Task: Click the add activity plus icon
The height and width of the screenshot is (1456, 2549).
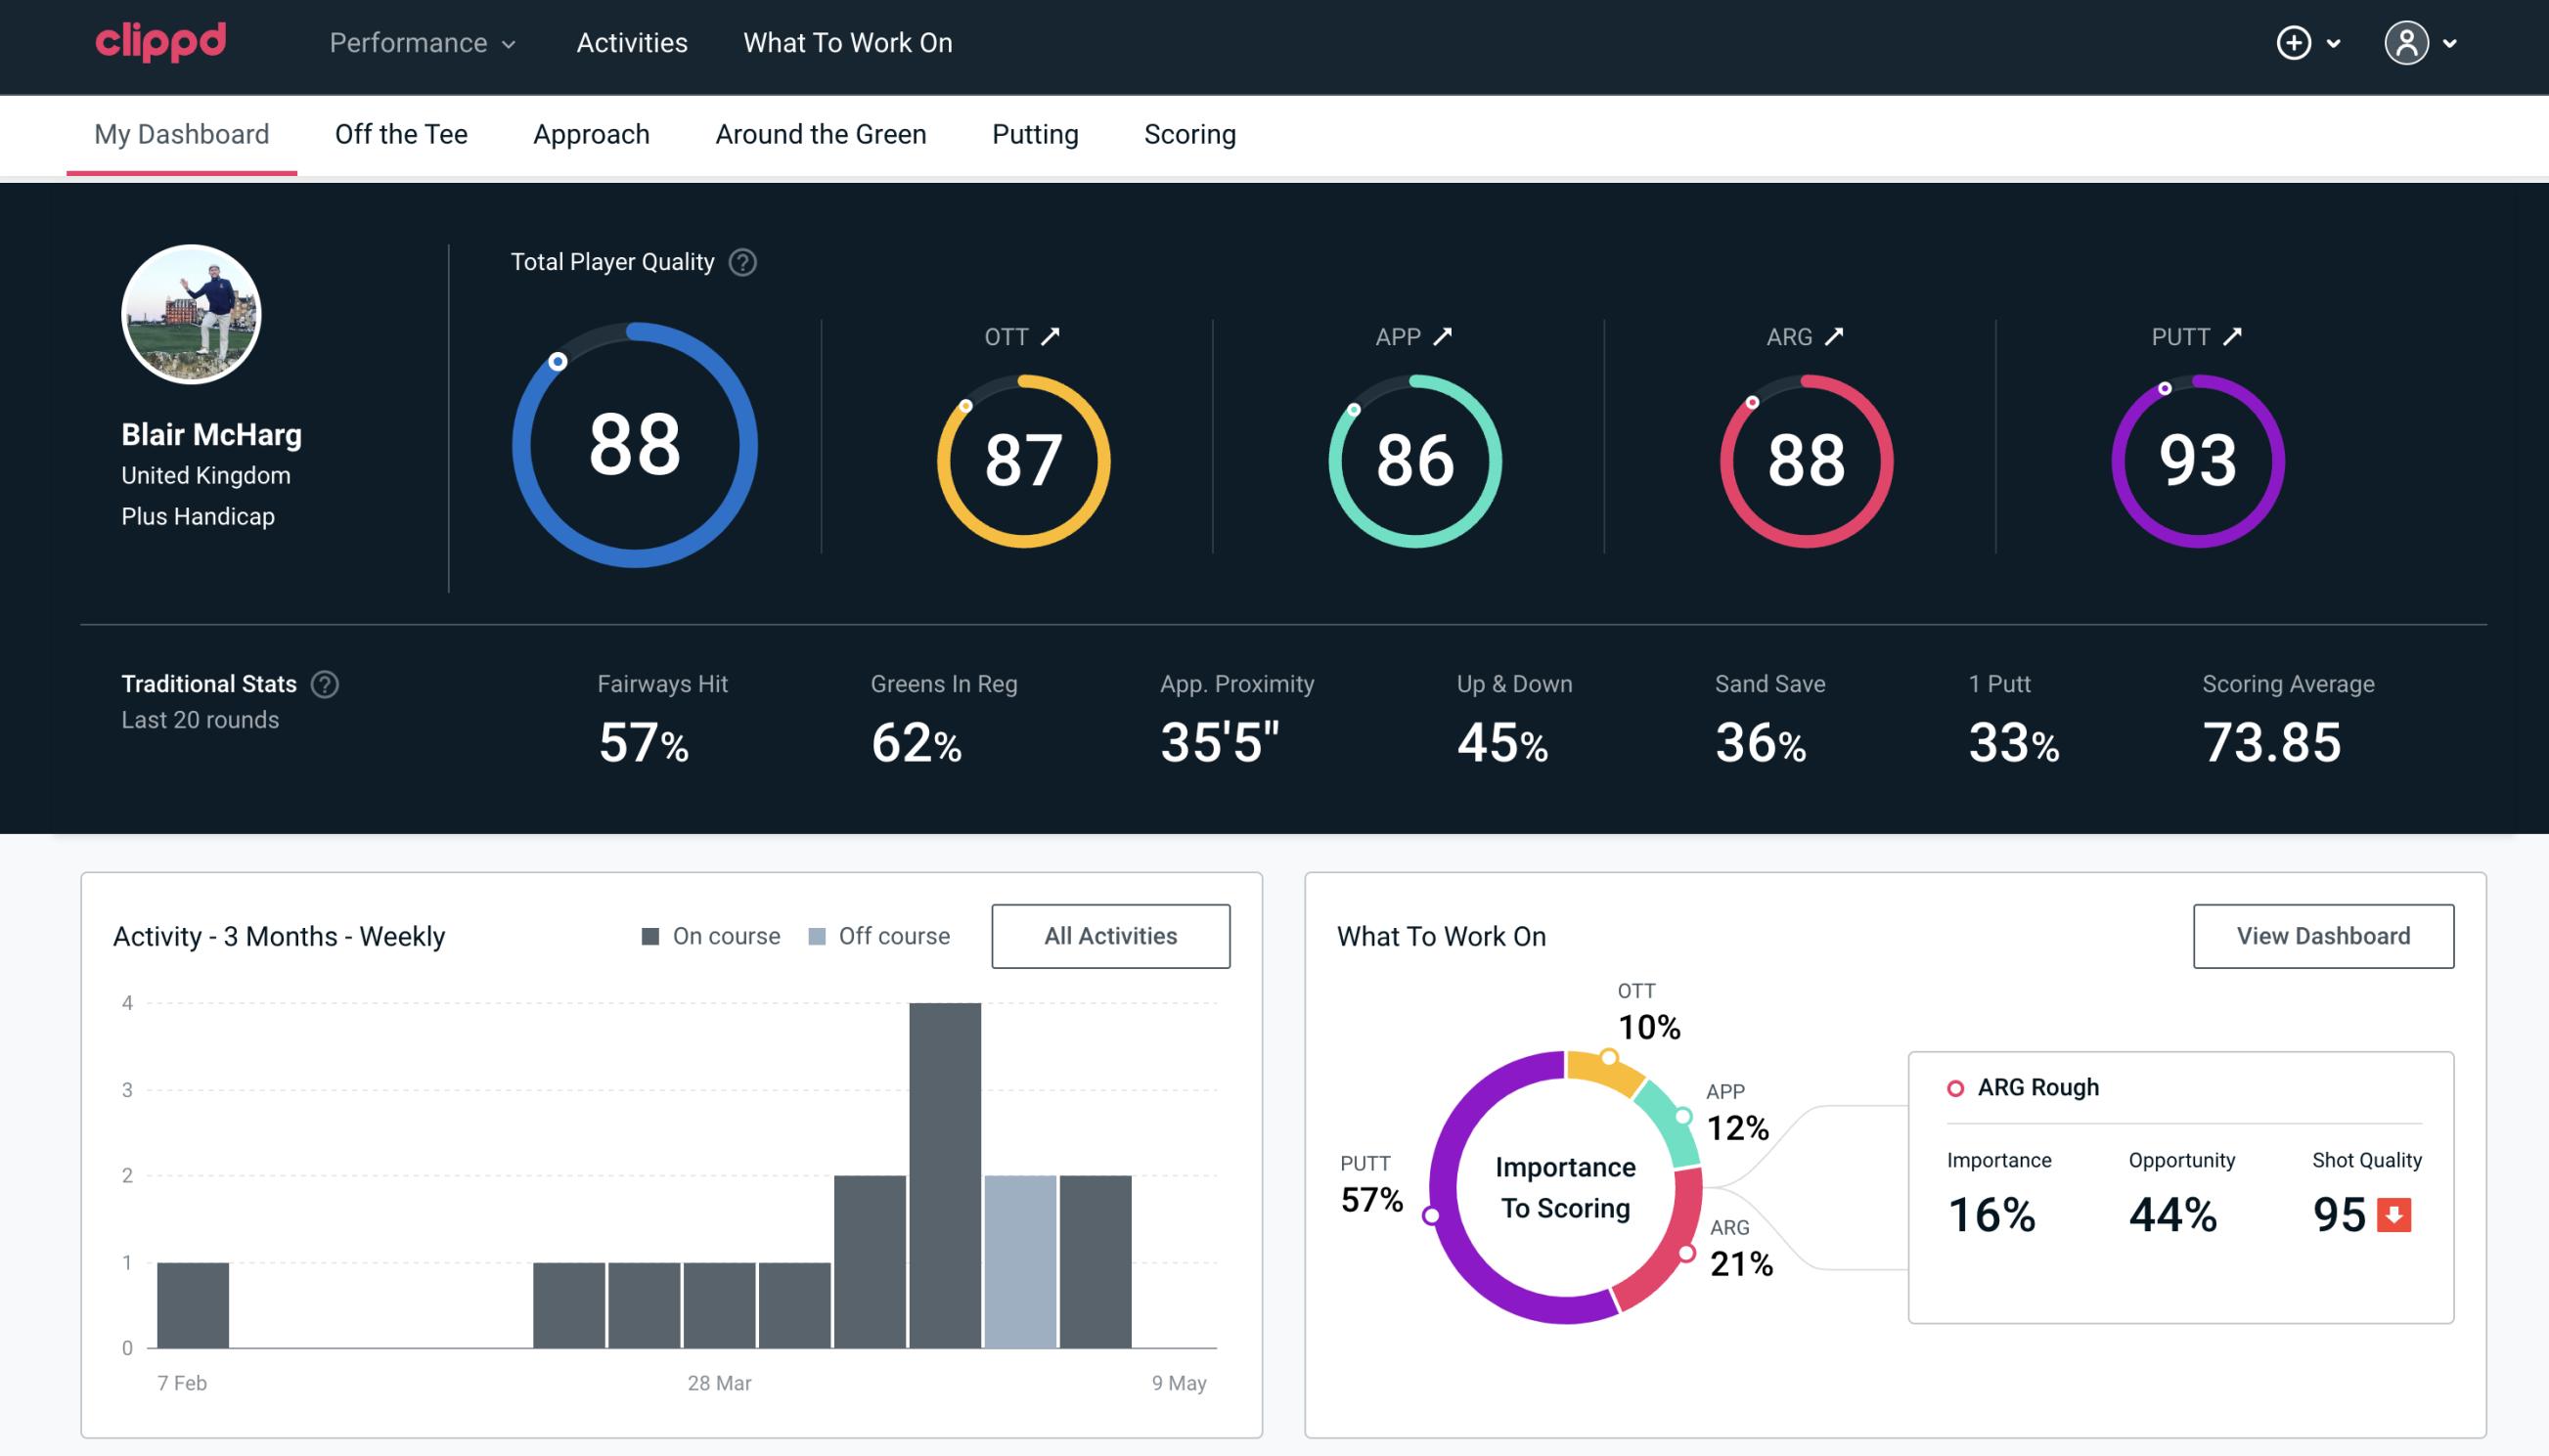Action: (2294, 44)
